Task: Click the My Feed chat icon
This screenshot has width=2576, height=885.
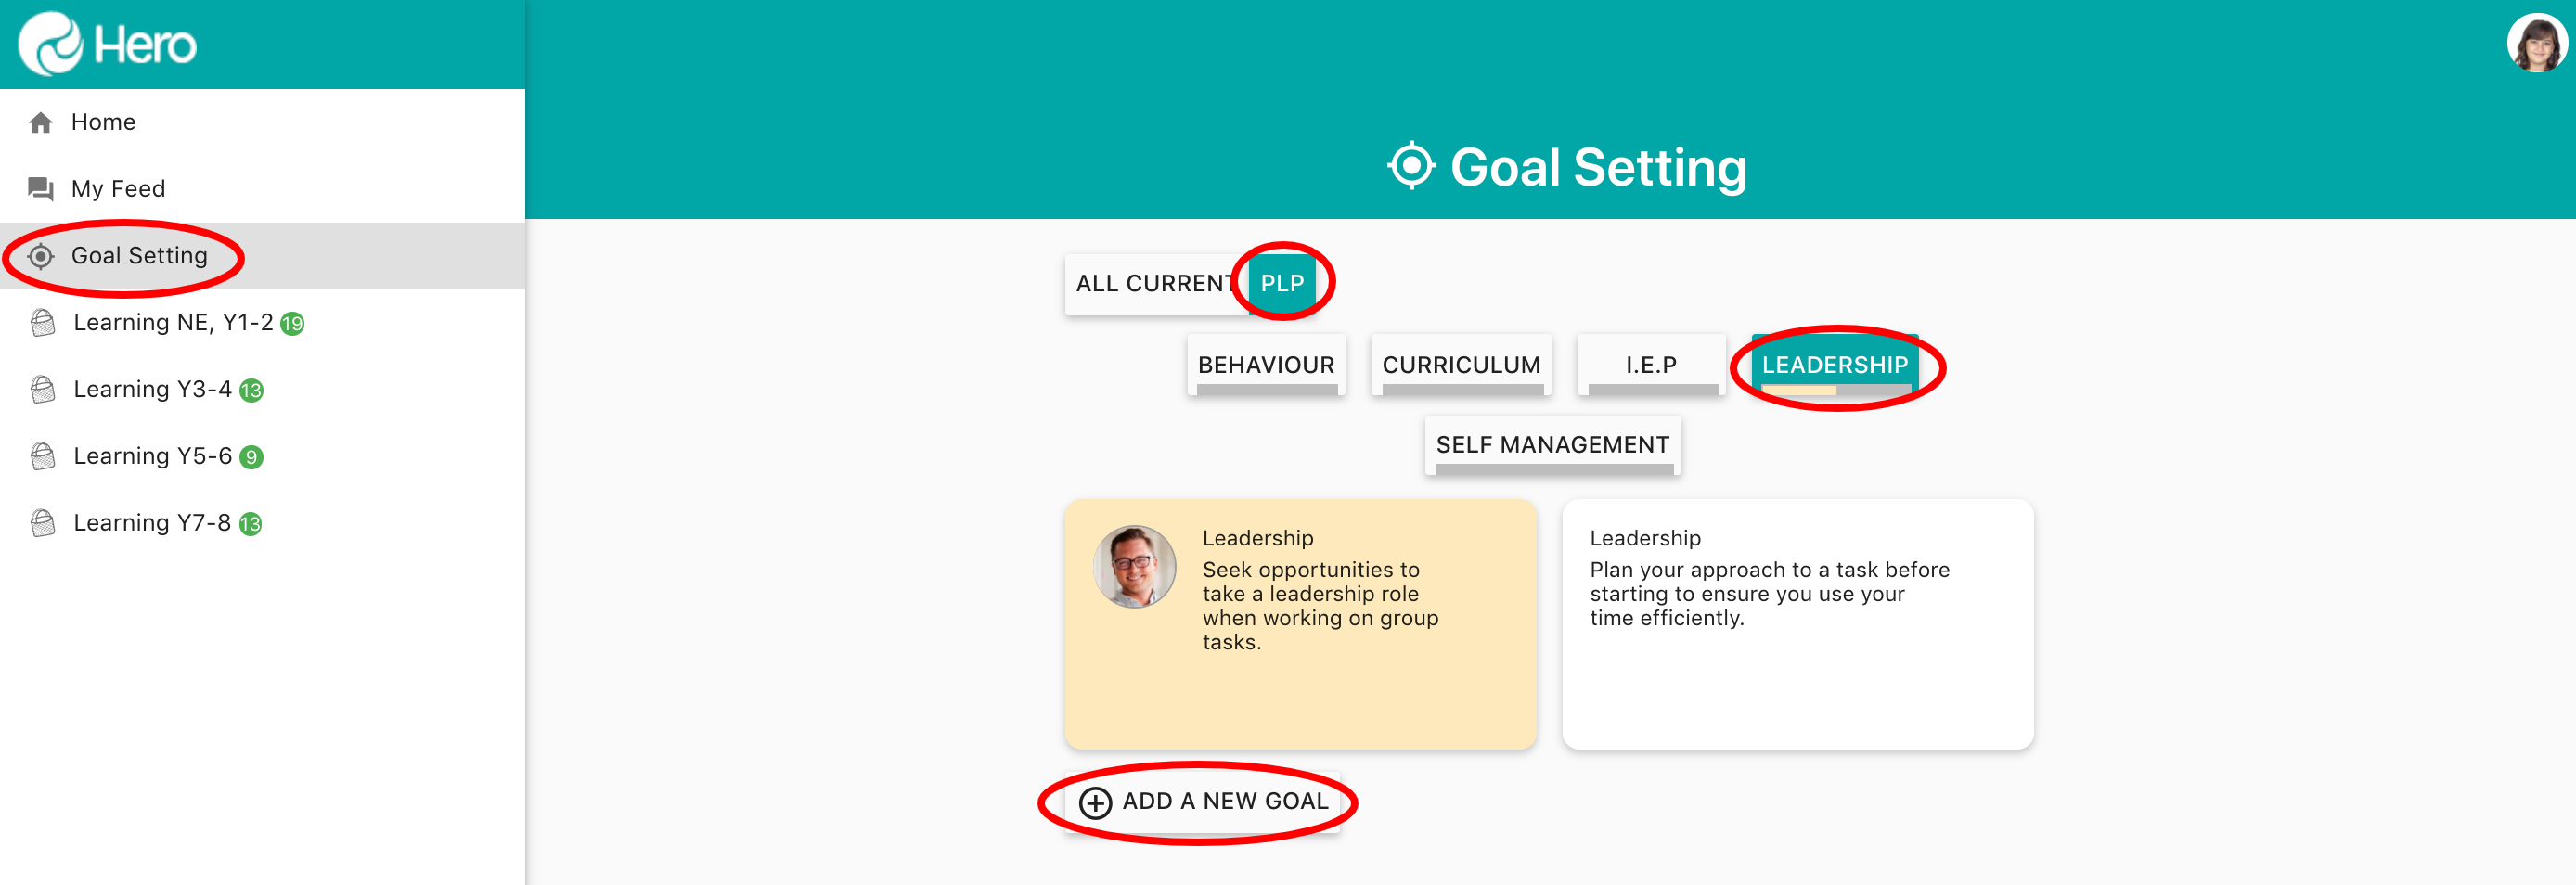Action: (x=41, y=189)
